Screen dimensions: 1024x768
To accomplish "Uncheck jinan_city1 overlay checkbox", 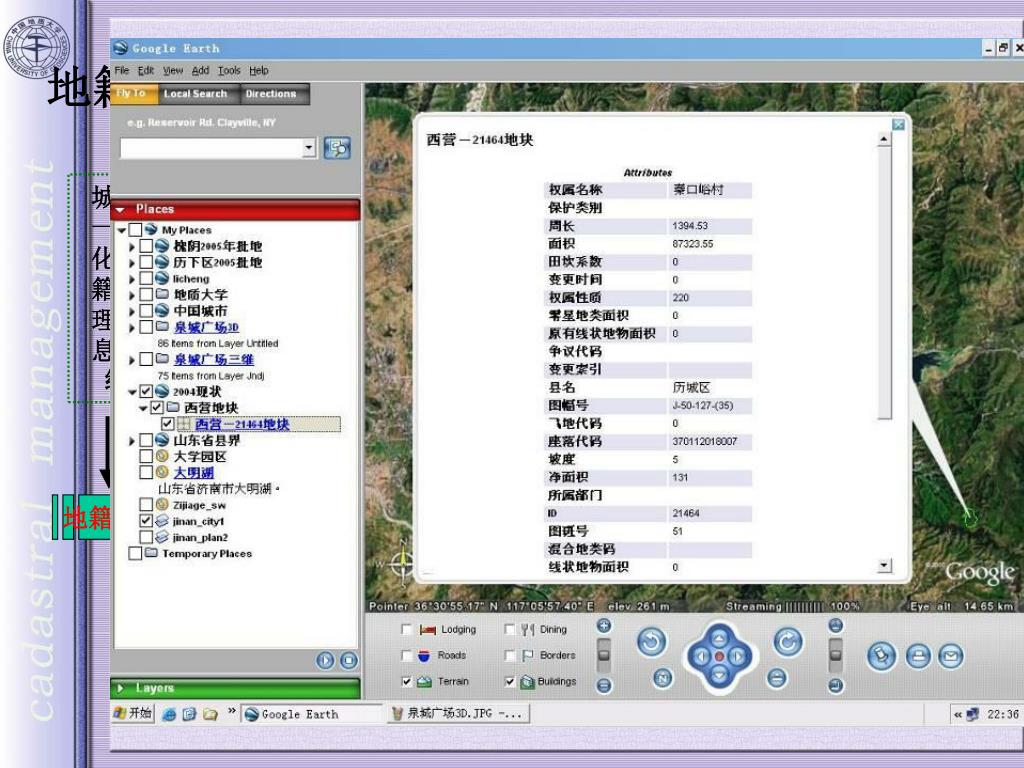I will click(x=146, y=520).
